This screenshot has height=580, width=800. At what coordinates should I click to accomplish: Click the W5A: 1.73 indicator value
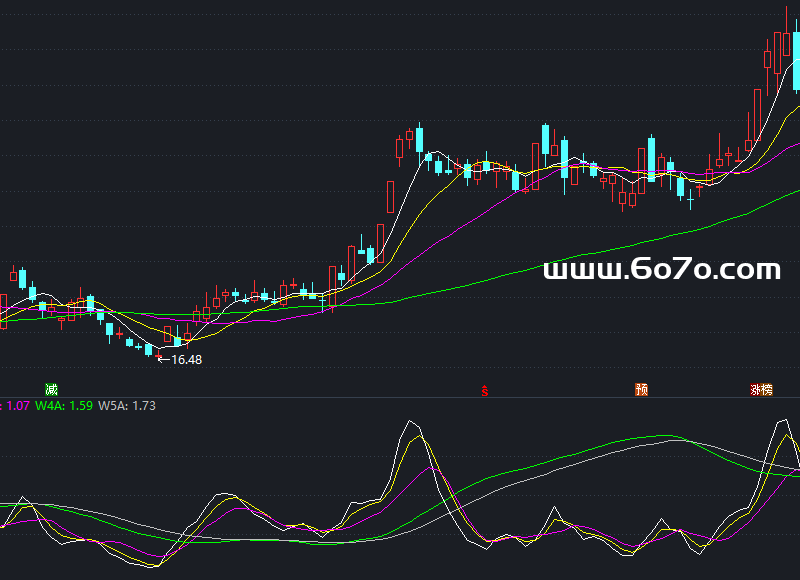127,406
